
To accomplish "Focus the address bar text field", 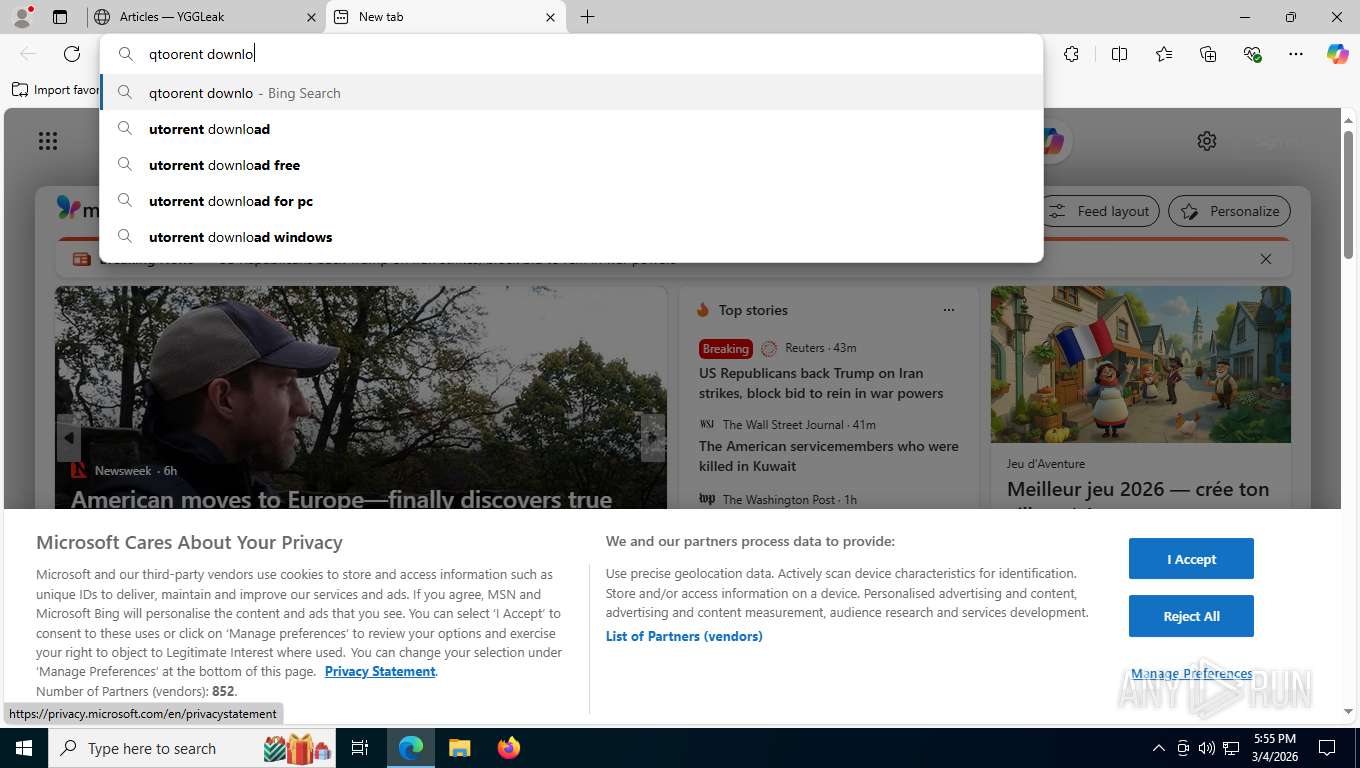I will coord(571,54).
